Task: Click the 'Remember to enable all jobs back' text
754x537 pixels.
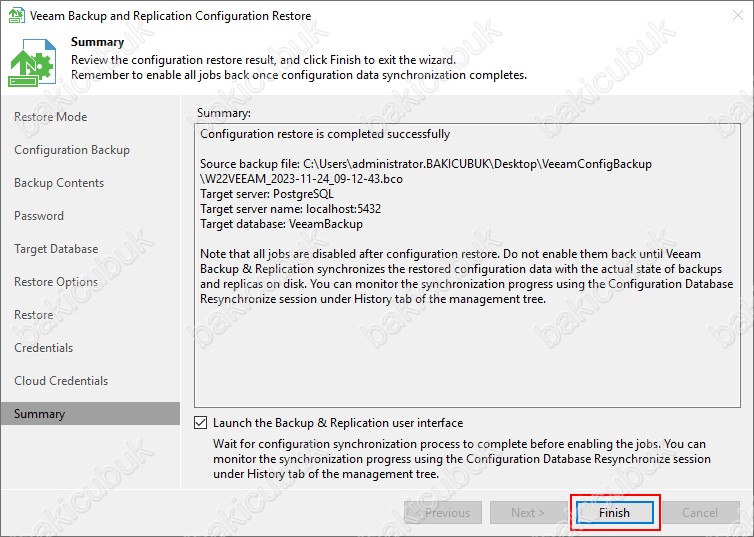Action: coord(299,75)
